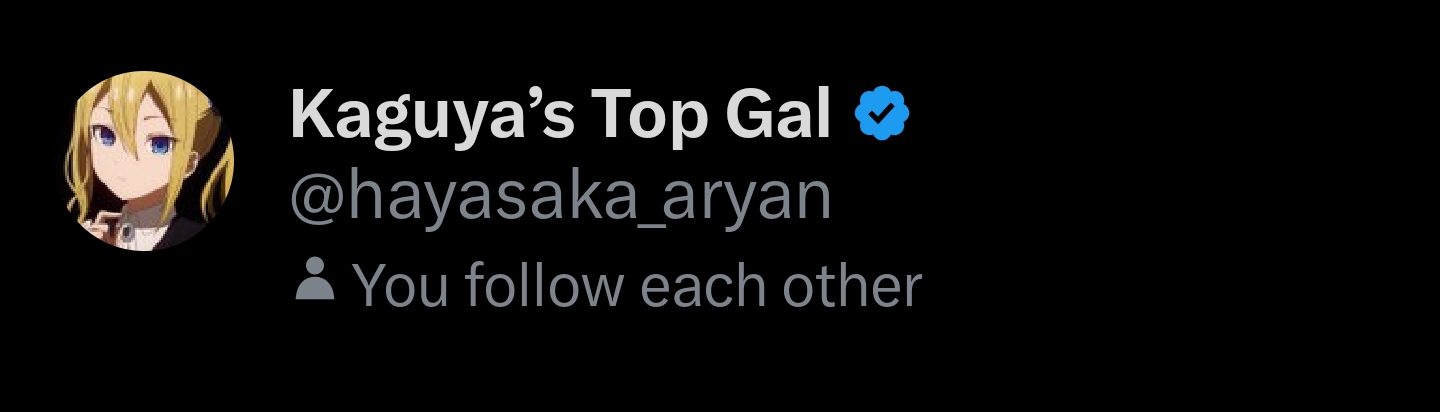View the circular profile photo
Viewport: 1440px width, 412px height.
point(150,167)
